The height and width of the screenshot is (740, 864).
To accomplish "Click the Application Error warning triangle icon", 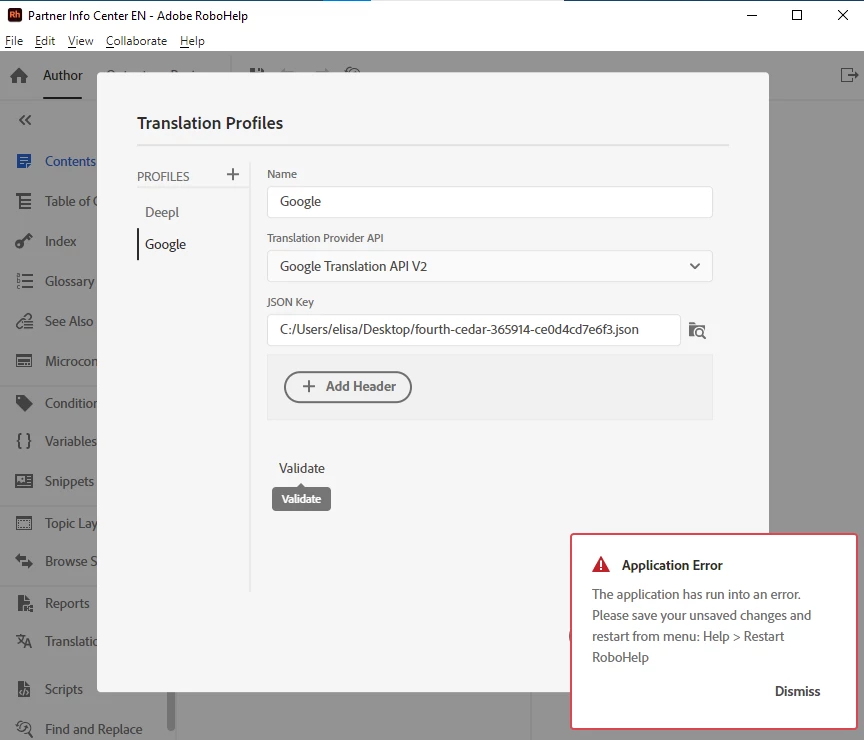I will point(601,565).
